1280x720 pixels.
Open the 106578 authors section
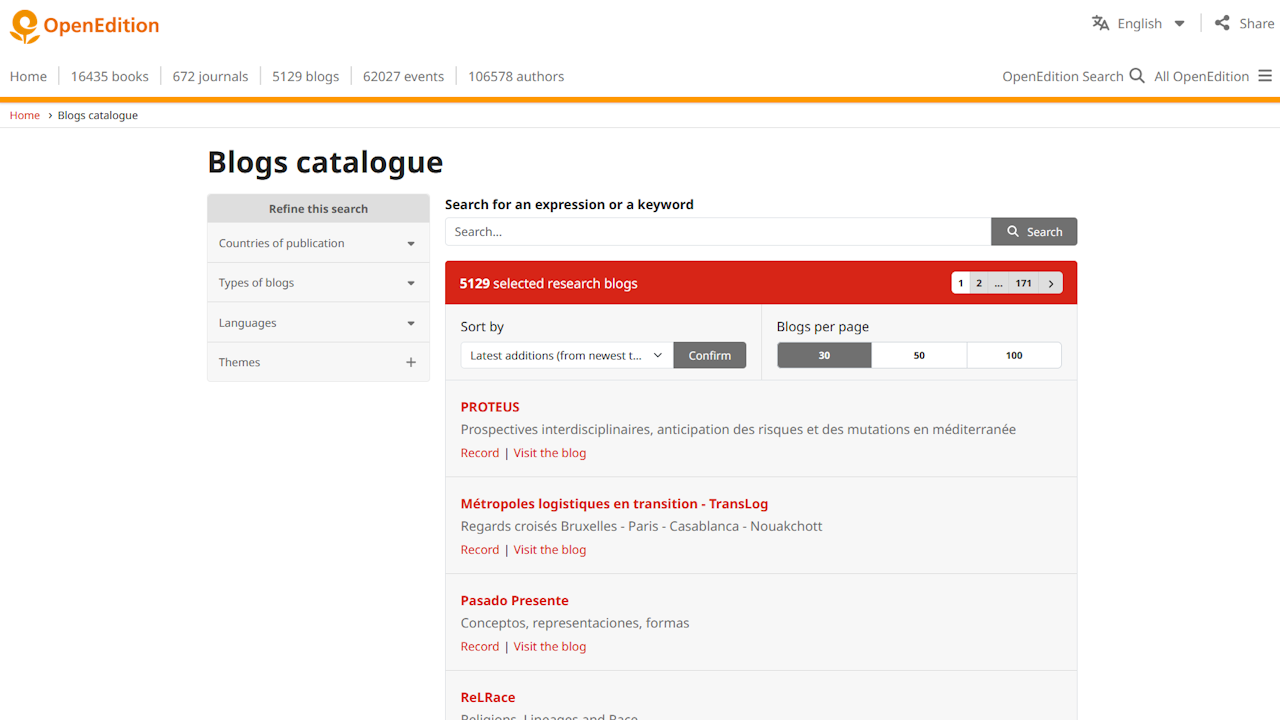(x=516, y=76)
